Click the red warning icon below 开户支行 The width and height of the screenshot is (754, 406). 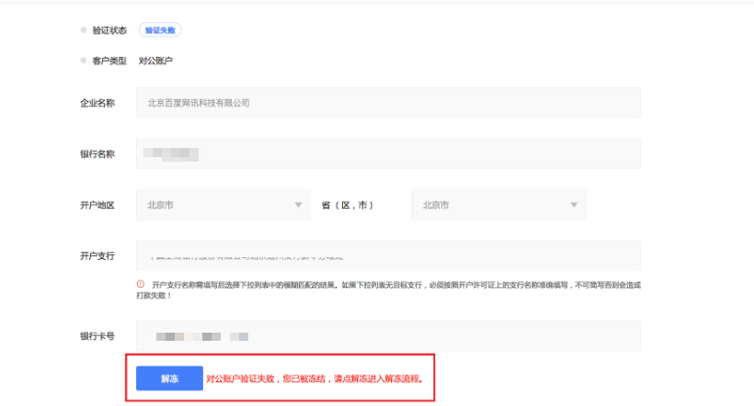pyautogui.click(x=140, y=284)
